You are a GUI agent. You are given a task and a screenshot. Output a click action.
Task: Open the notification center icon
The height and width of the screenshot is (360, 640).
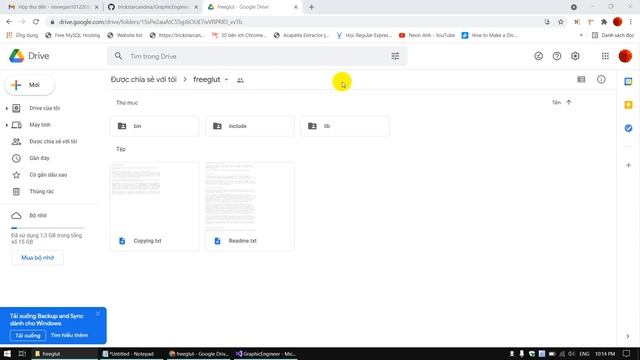click(x=627, y=354)
